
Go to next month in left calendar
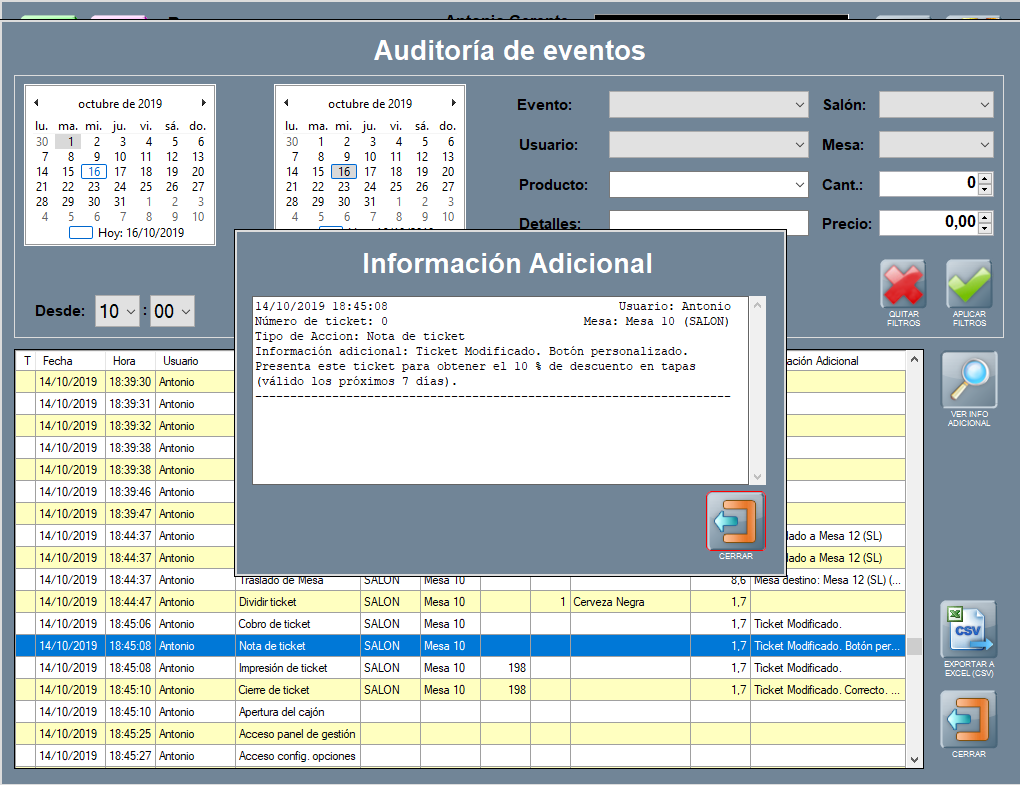tap(203, 103)
